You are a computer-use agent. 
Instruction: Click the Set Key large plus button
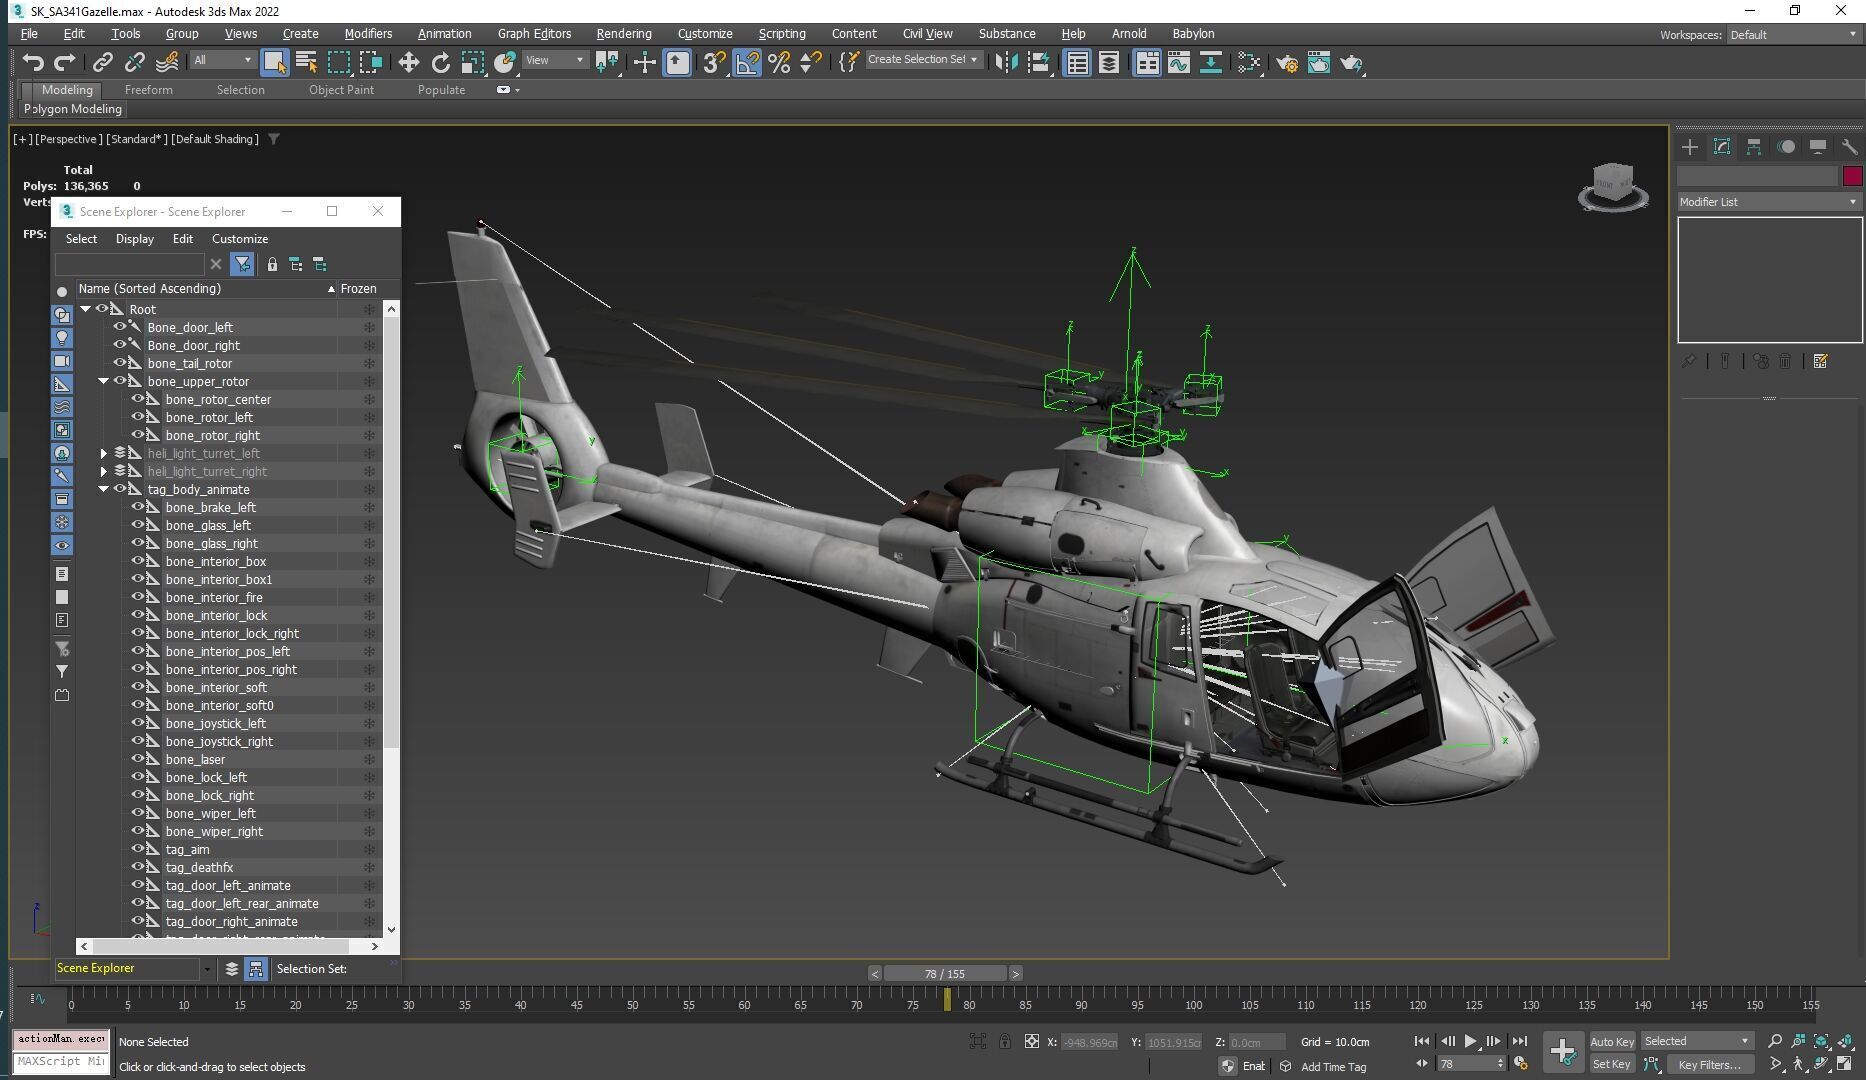point(1563,1051)
